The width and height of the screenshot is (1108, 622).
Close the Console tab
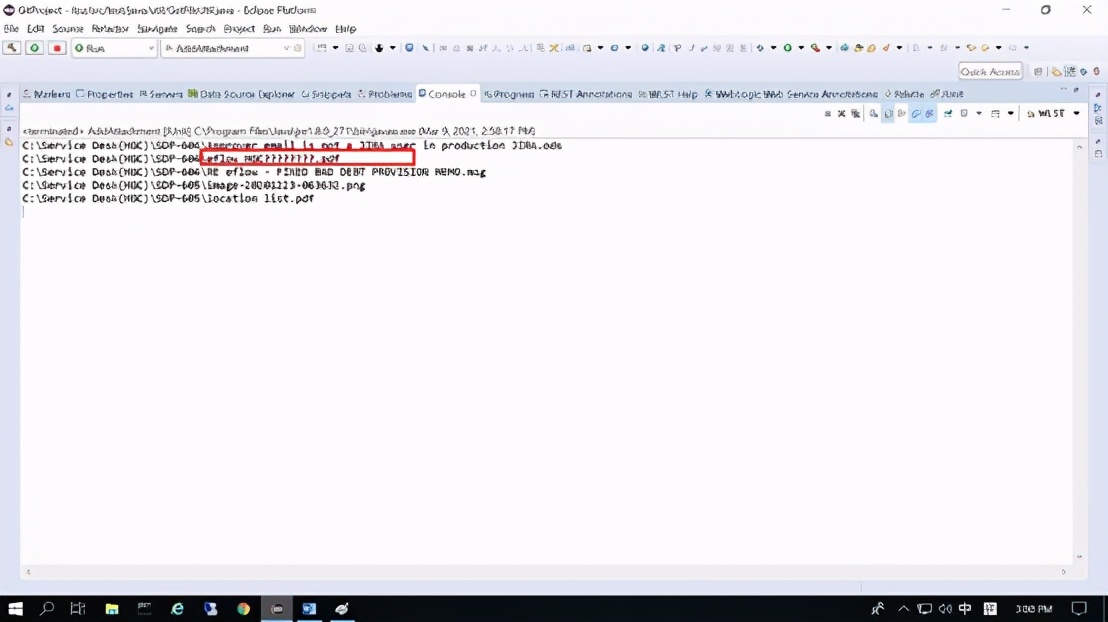pos(473,93)
